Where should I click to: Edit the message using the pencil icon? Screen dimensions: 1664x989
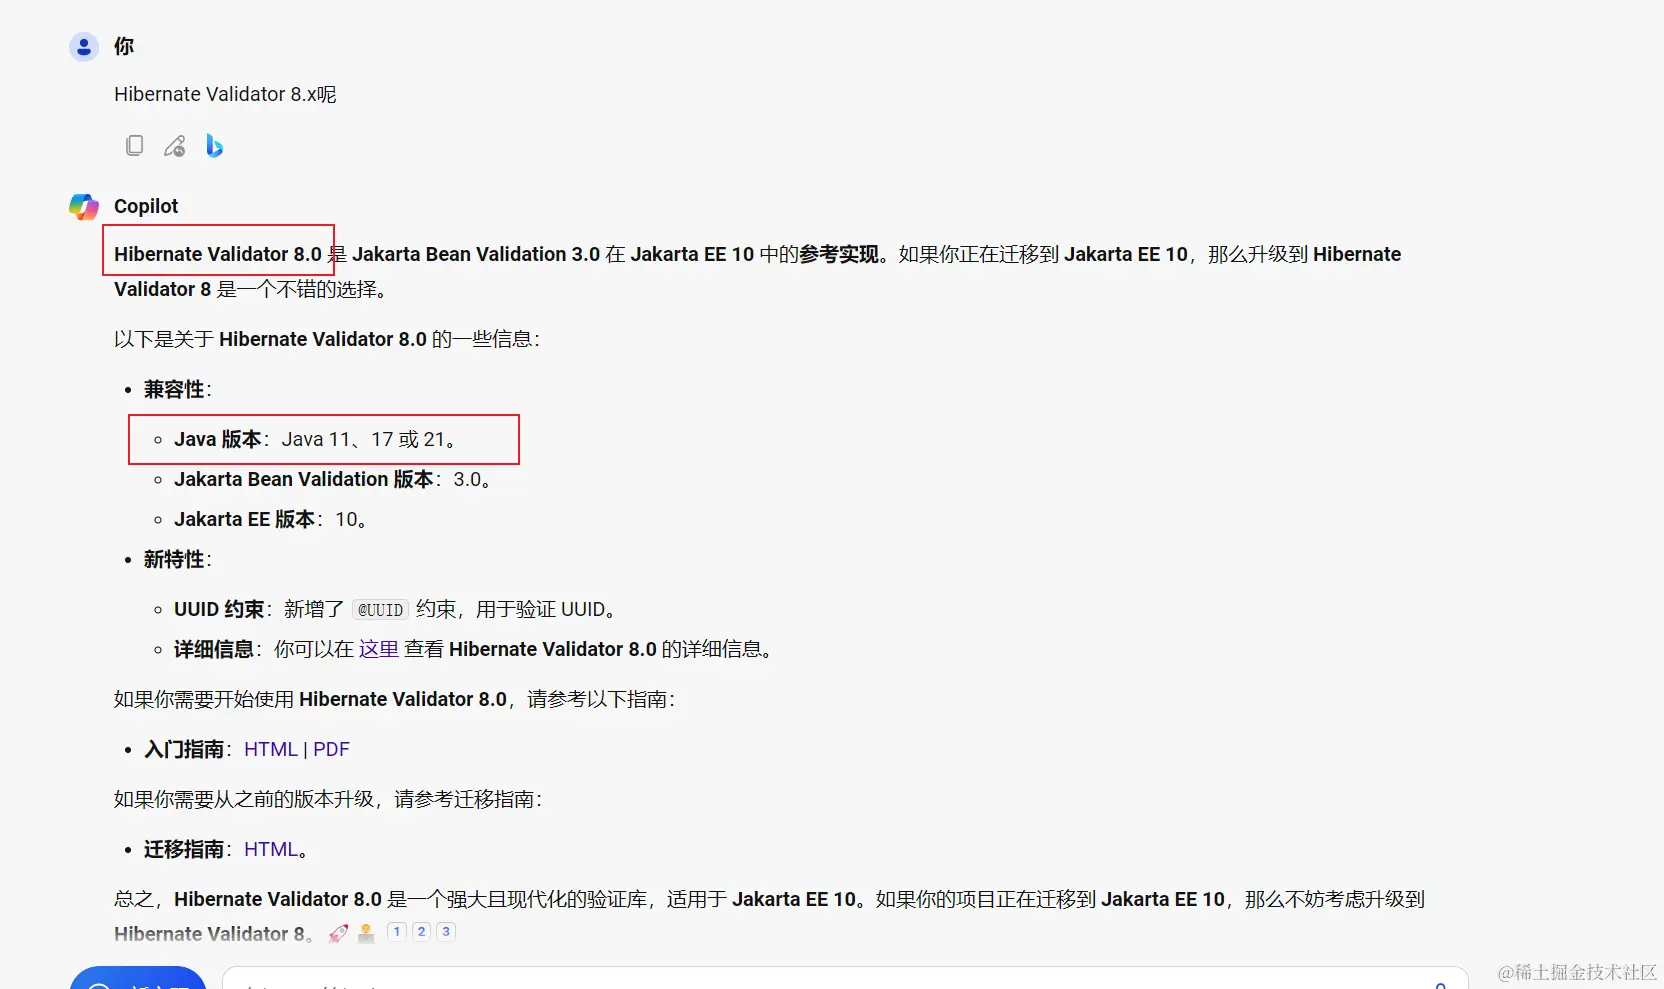175,146
